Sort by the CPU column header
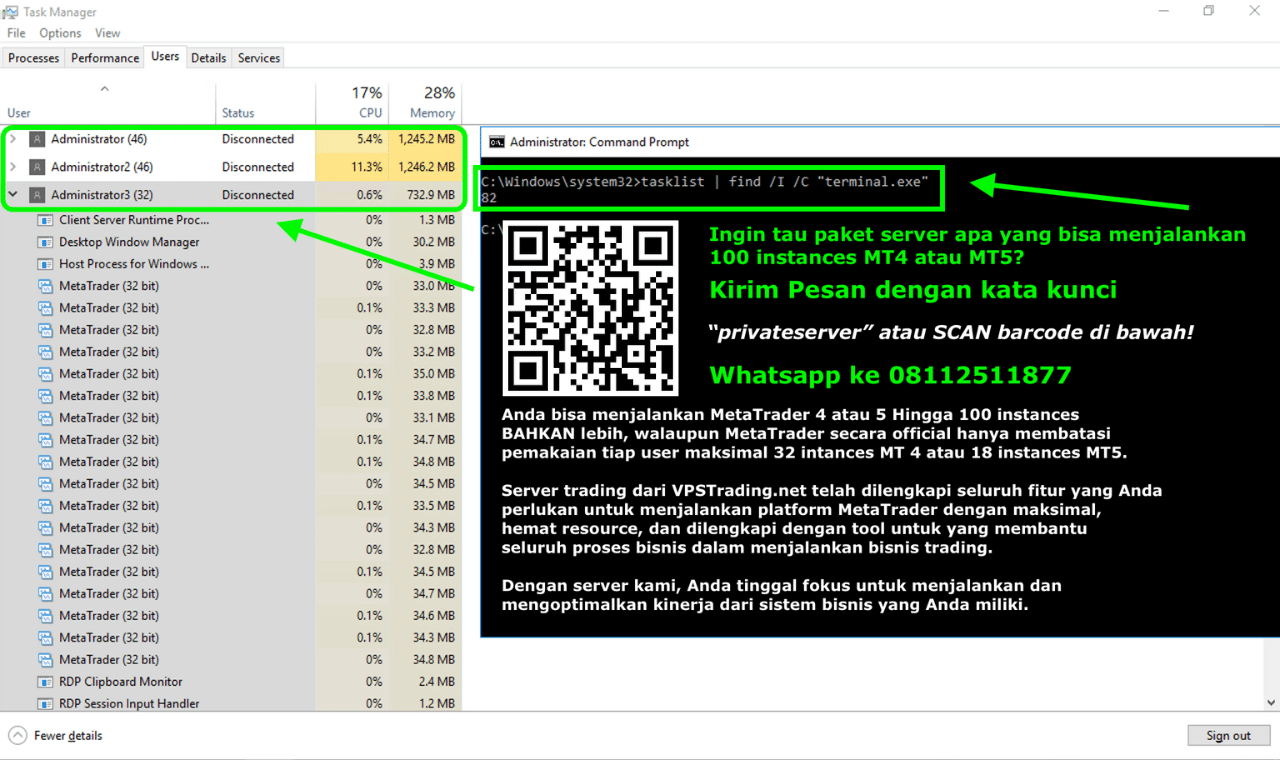The height and width of the screenshot is (760, 1280). [351, 103]
